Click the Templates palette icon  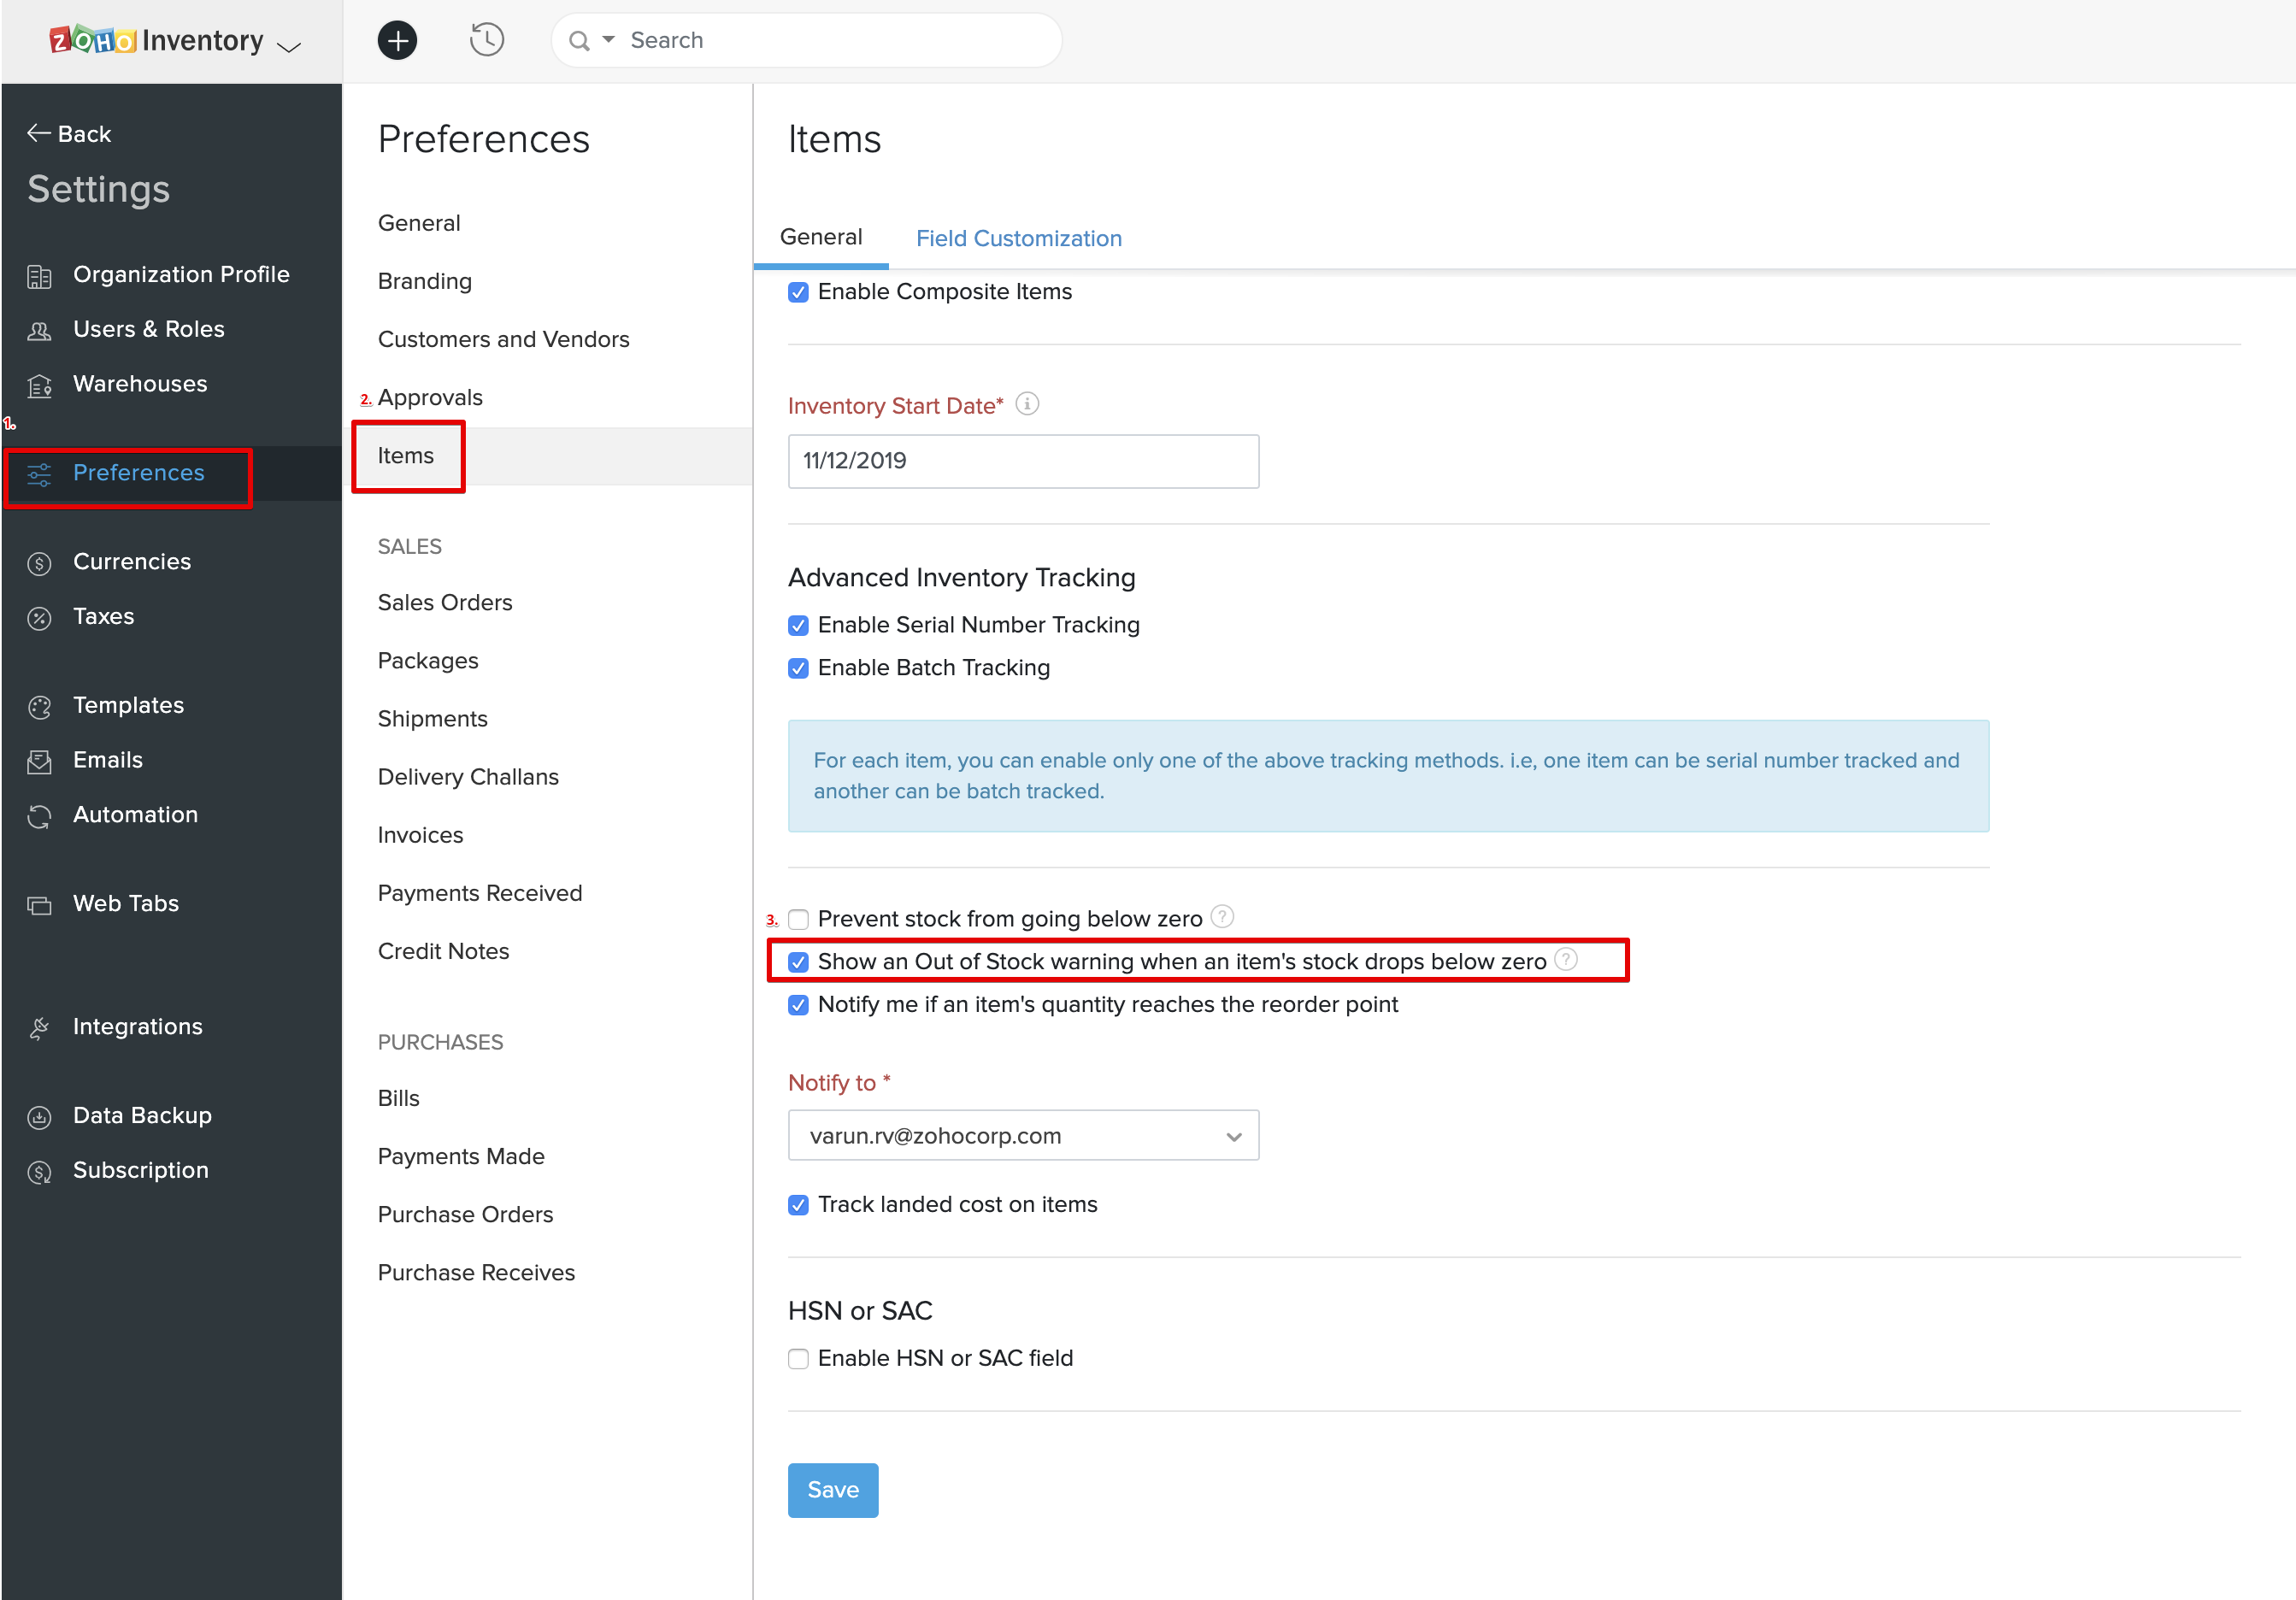point(39,707)
